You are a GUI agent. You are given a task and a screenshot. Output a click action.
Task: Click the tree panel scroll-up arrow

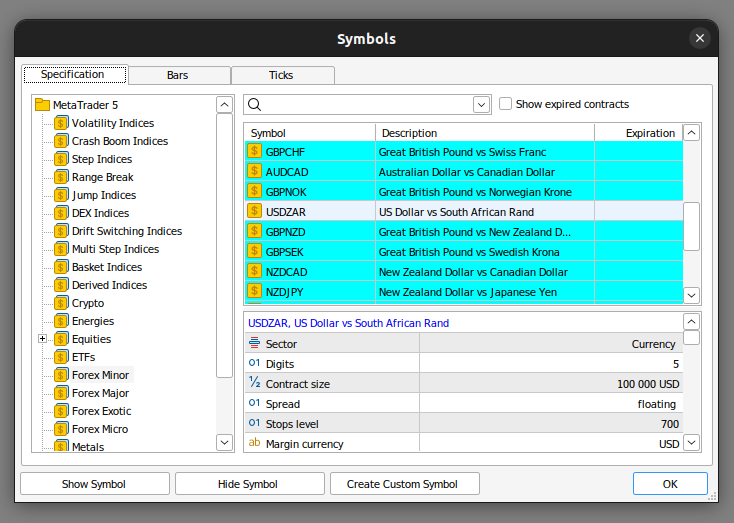coord(225,105)
